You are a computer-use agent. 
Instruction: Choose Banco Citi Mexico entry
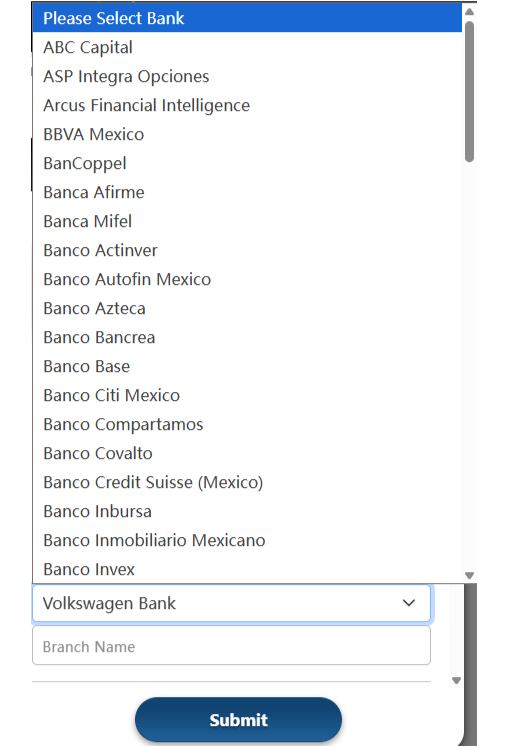(247, 395)
